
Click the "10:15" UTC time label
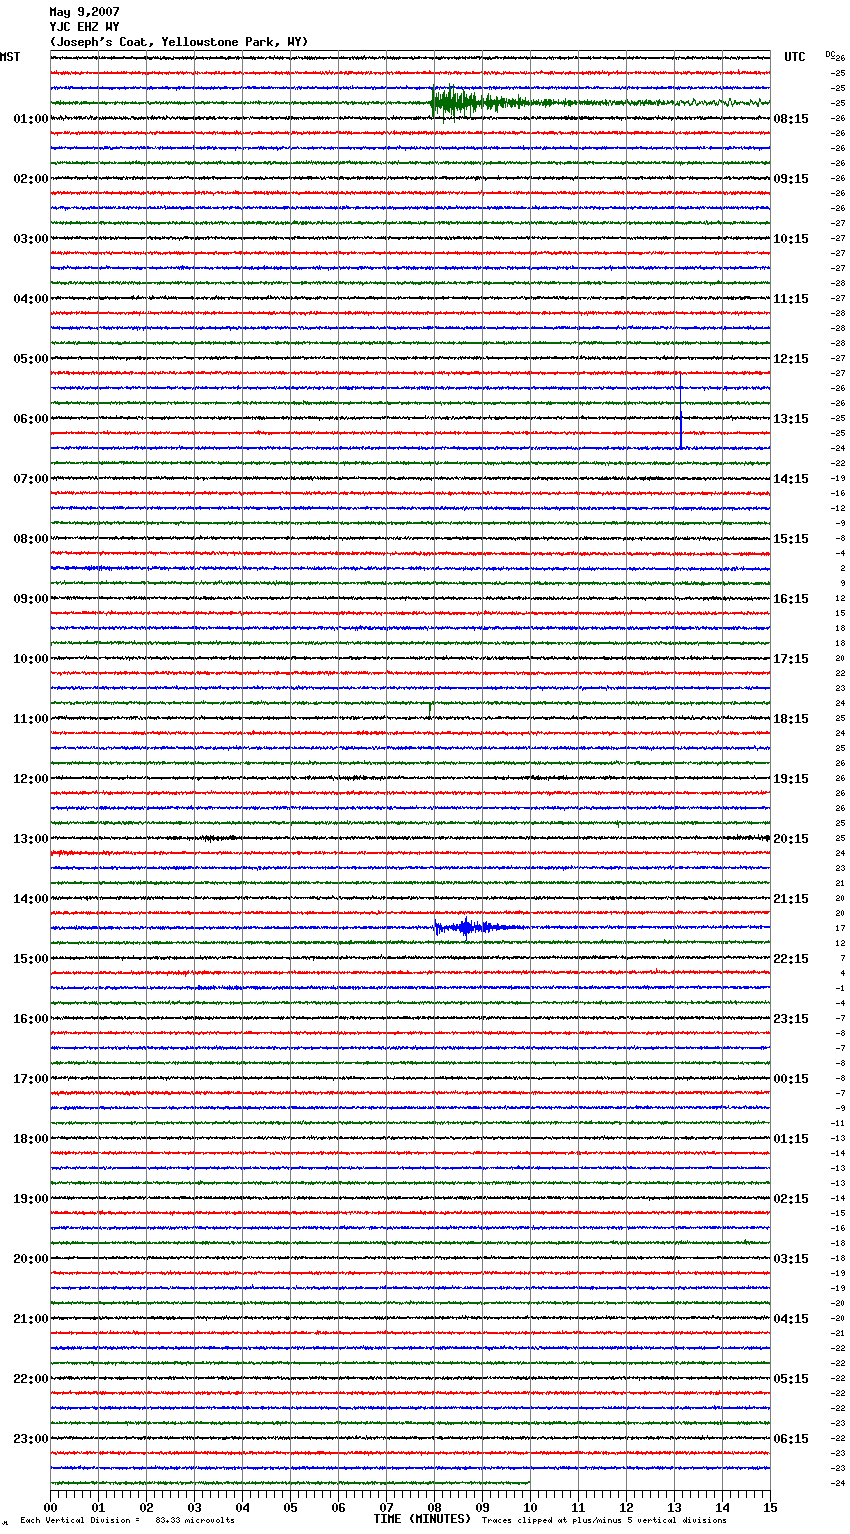click(791, 239)
